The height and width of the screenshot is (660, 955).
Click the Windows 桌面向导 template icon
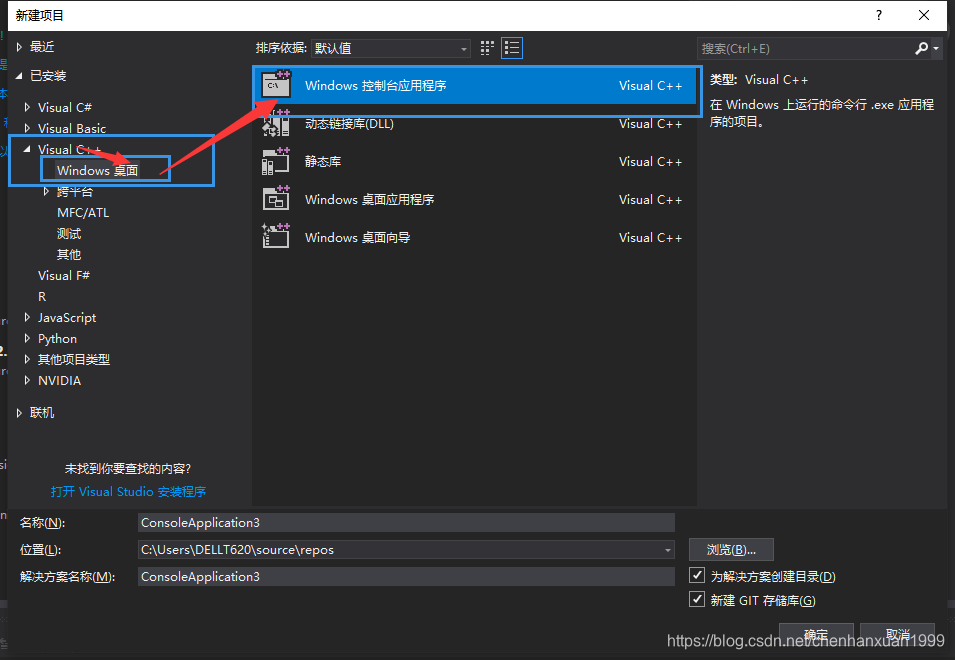coord(276,236)
